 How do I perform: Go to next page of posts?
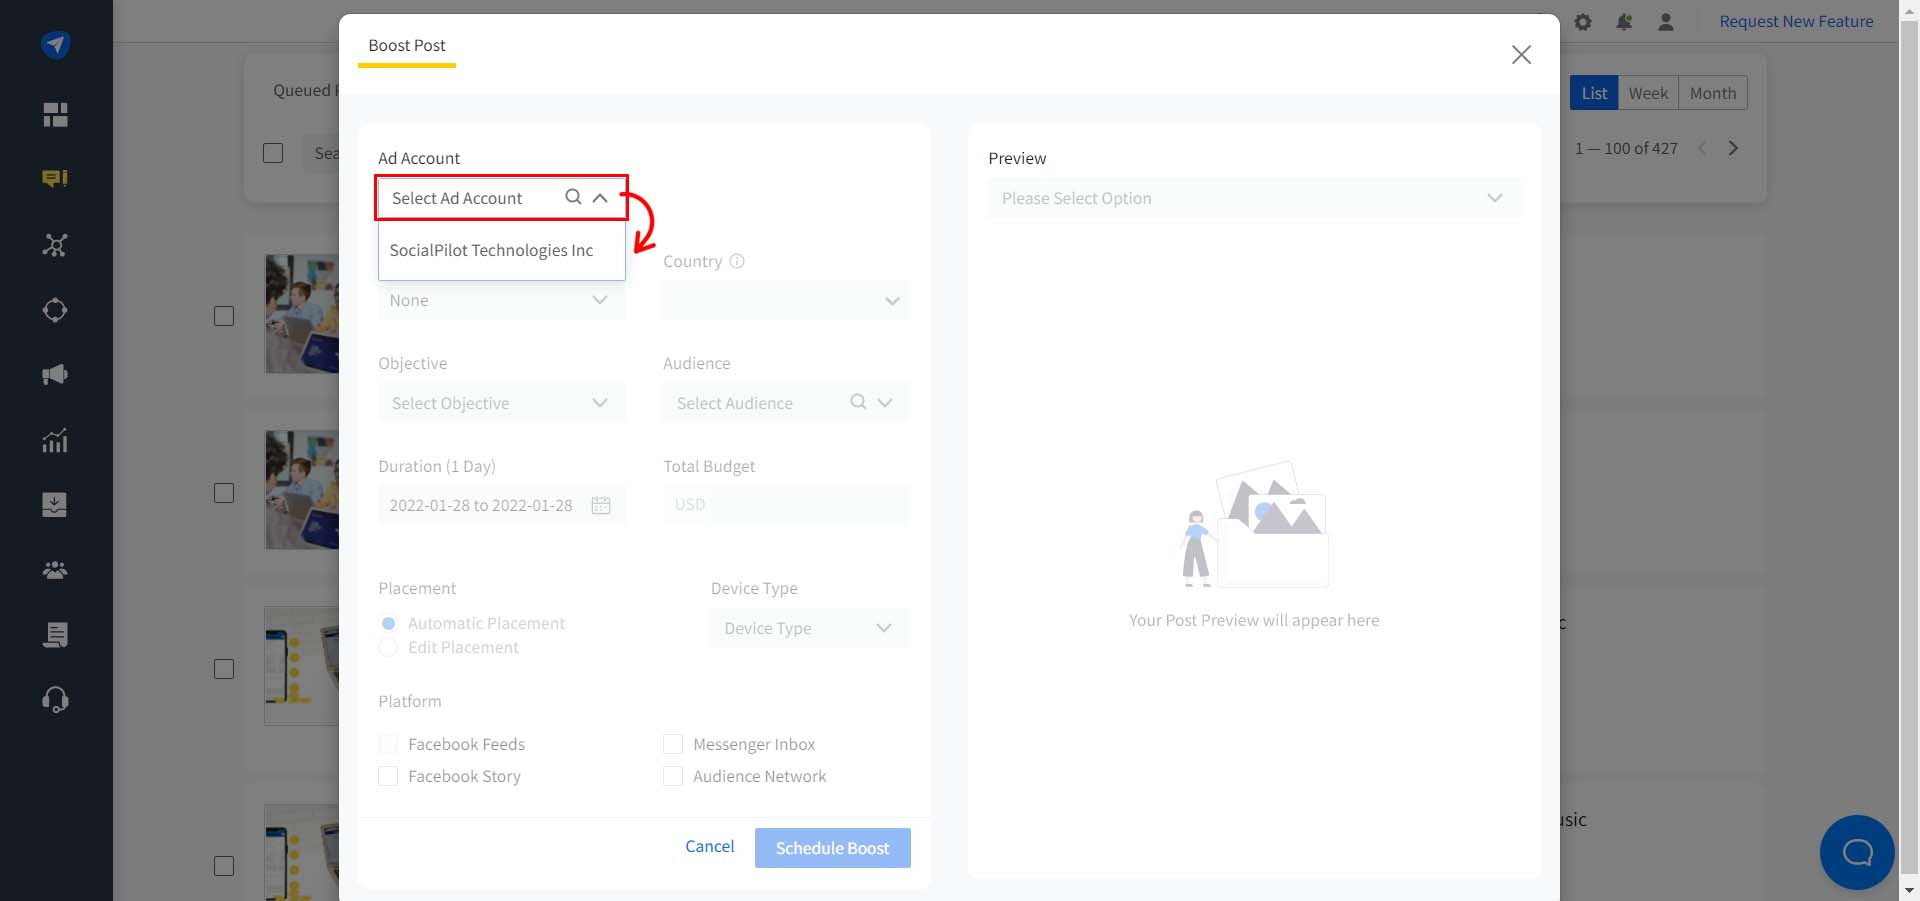pos(1733,148)
